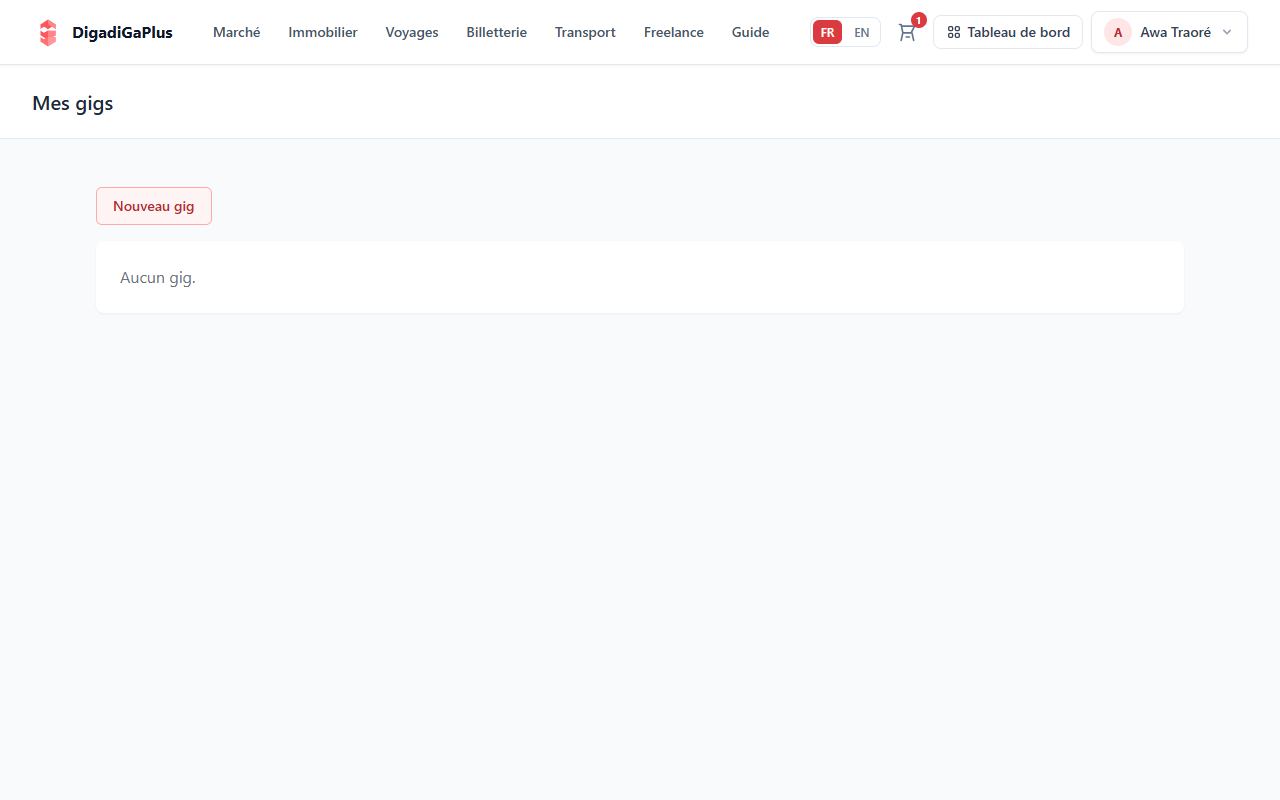Click the DigadiGaPlus logo icon

click(x=48, y=32)
